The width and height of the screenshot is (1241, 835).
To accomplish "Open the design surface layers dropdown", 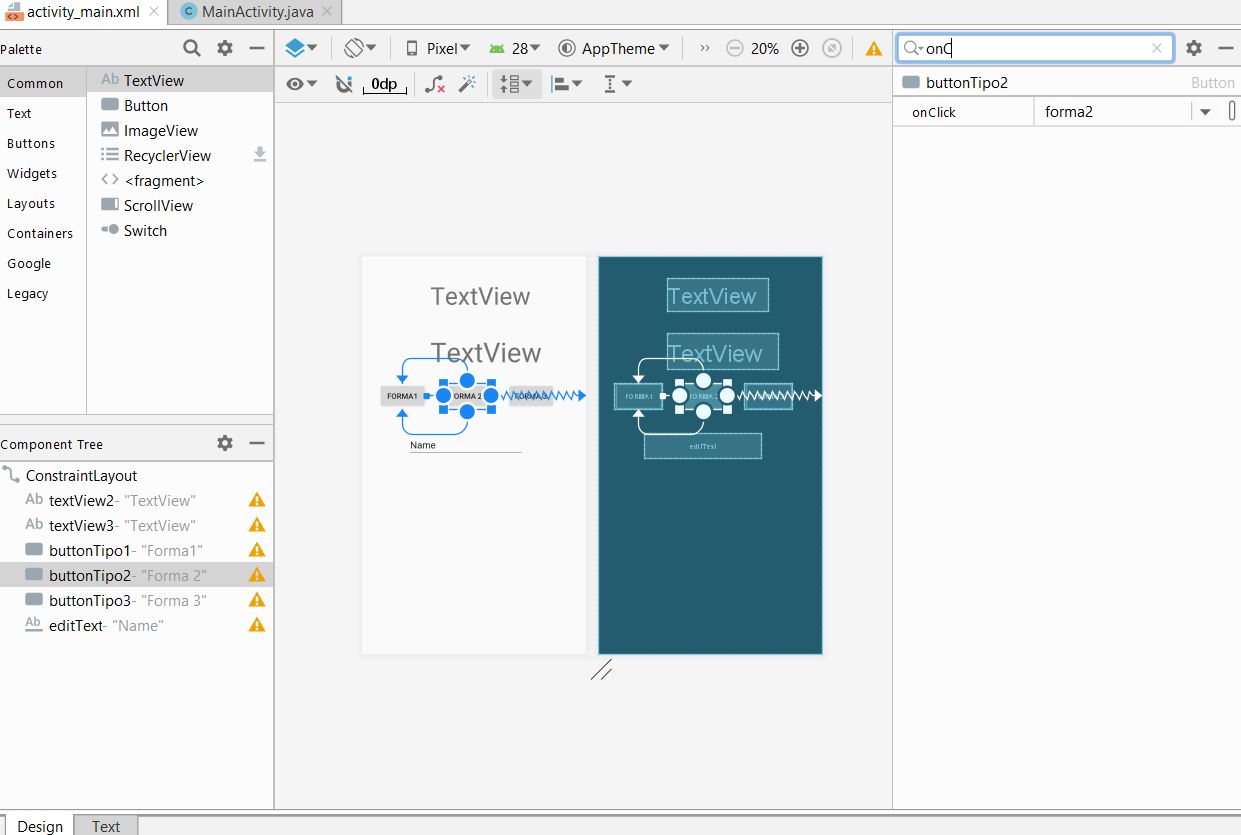I will coord(301,48).
